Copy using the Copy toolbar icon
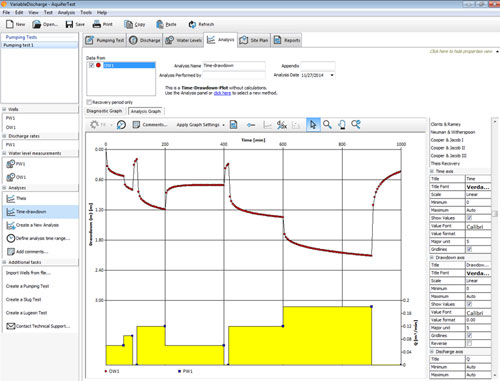 coord(128,24)
